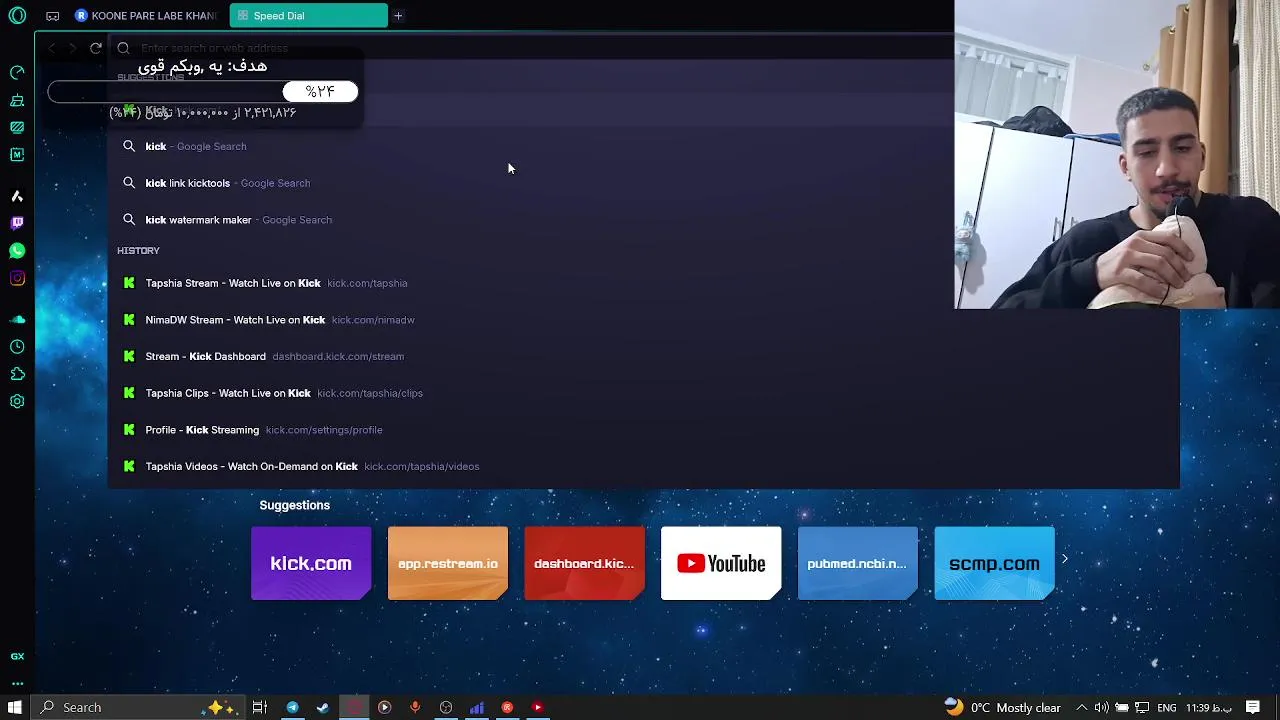This screenshot has height=720, width=1280.
Task: Open Task View in the taskbar
Action: pyautogui.click(x=260, y=707)
